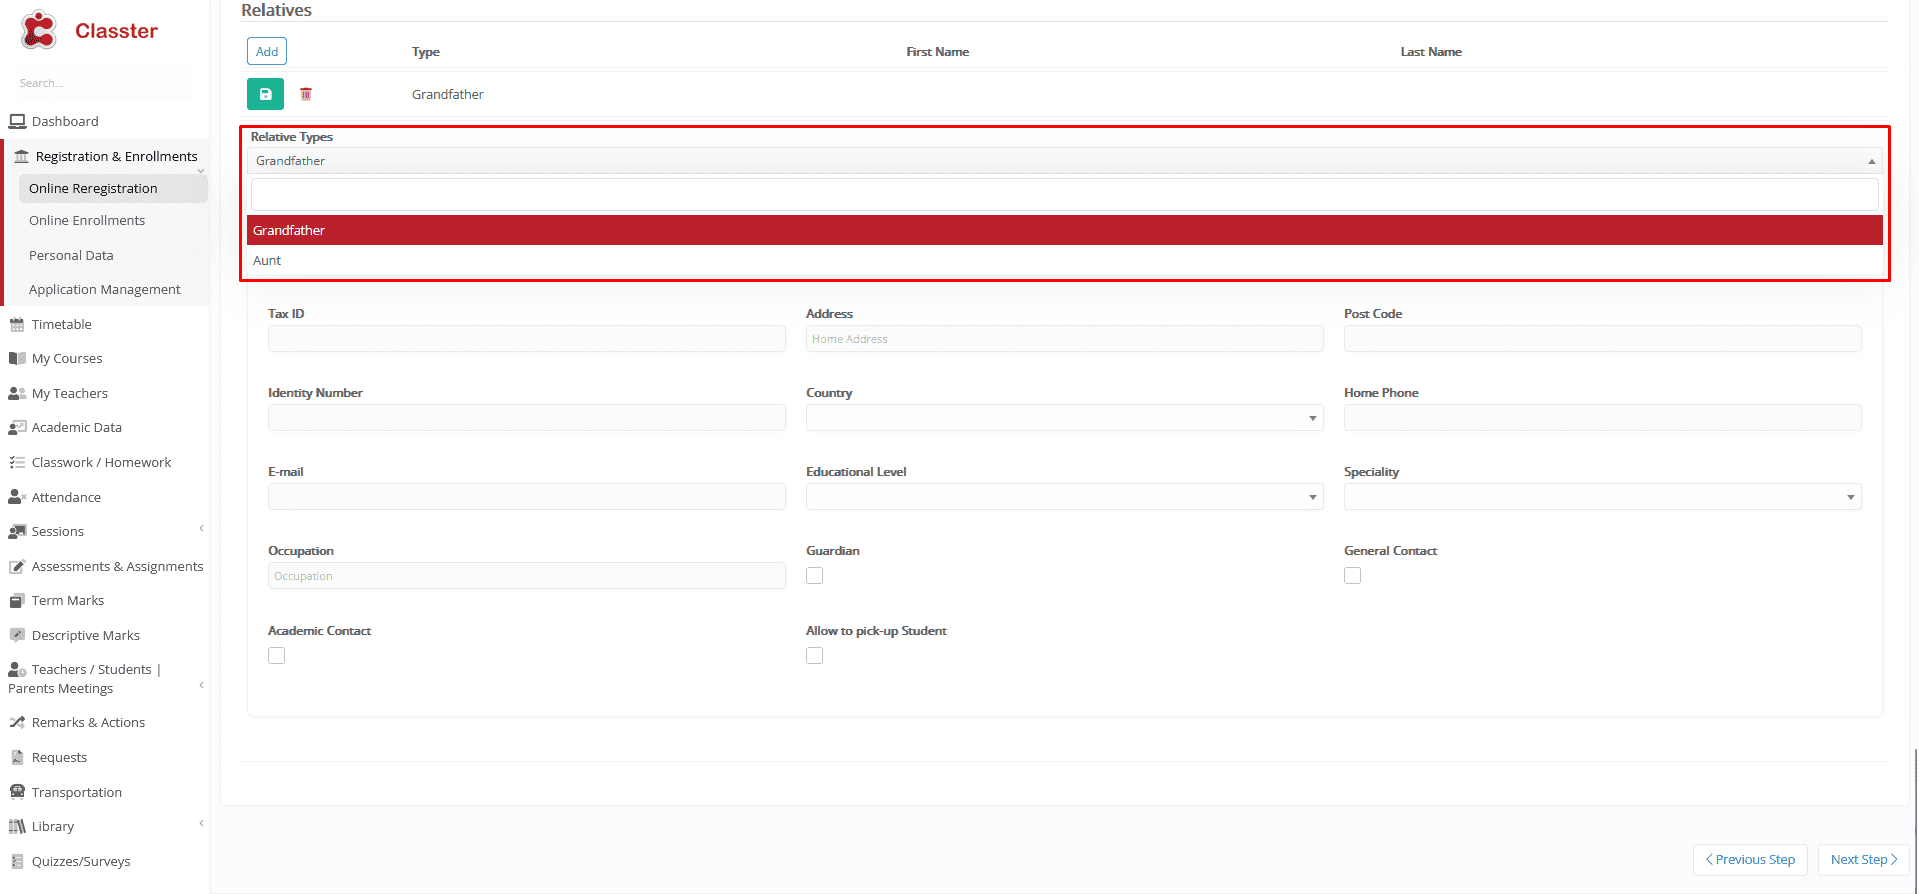Screen dimensions: 1919x894
Task: Click the green save icon for Grandfather row
Action: coord(265,94)
